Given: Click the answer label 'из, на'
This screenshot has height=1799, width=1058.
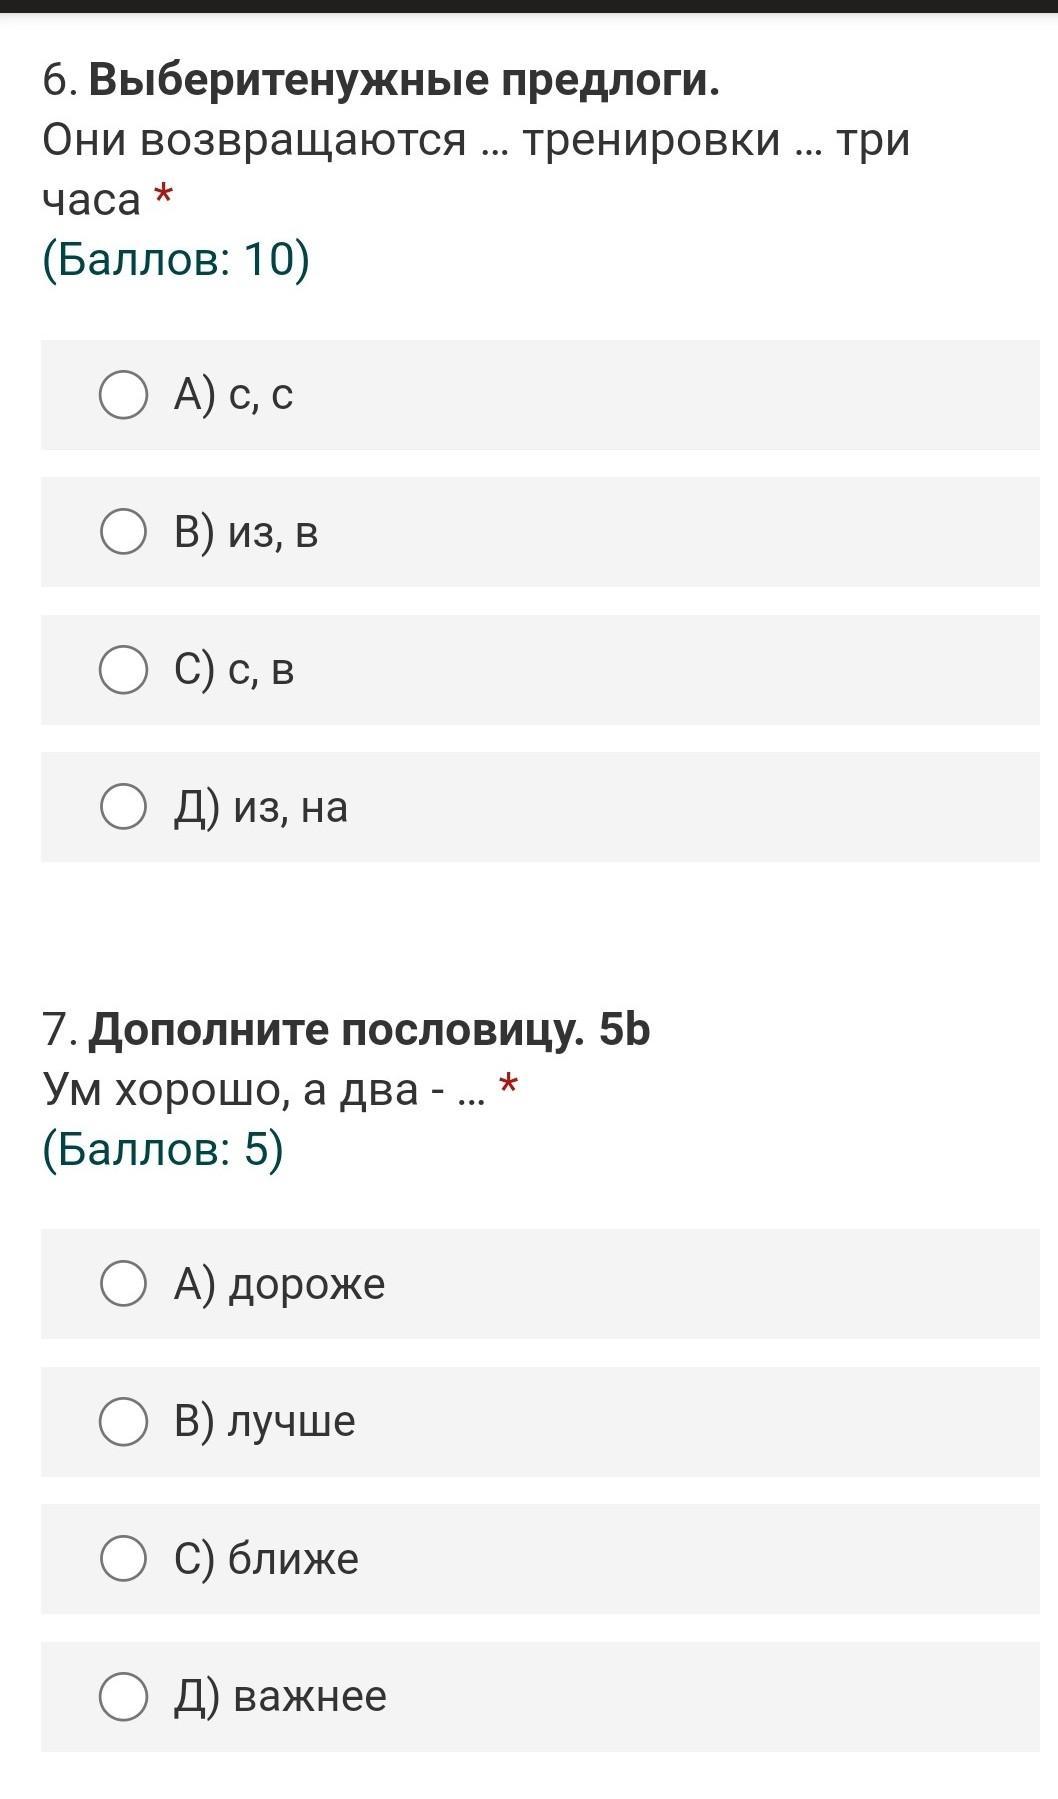Looking at the screenshot, I should pyautogui.click(x=290, y=807).
